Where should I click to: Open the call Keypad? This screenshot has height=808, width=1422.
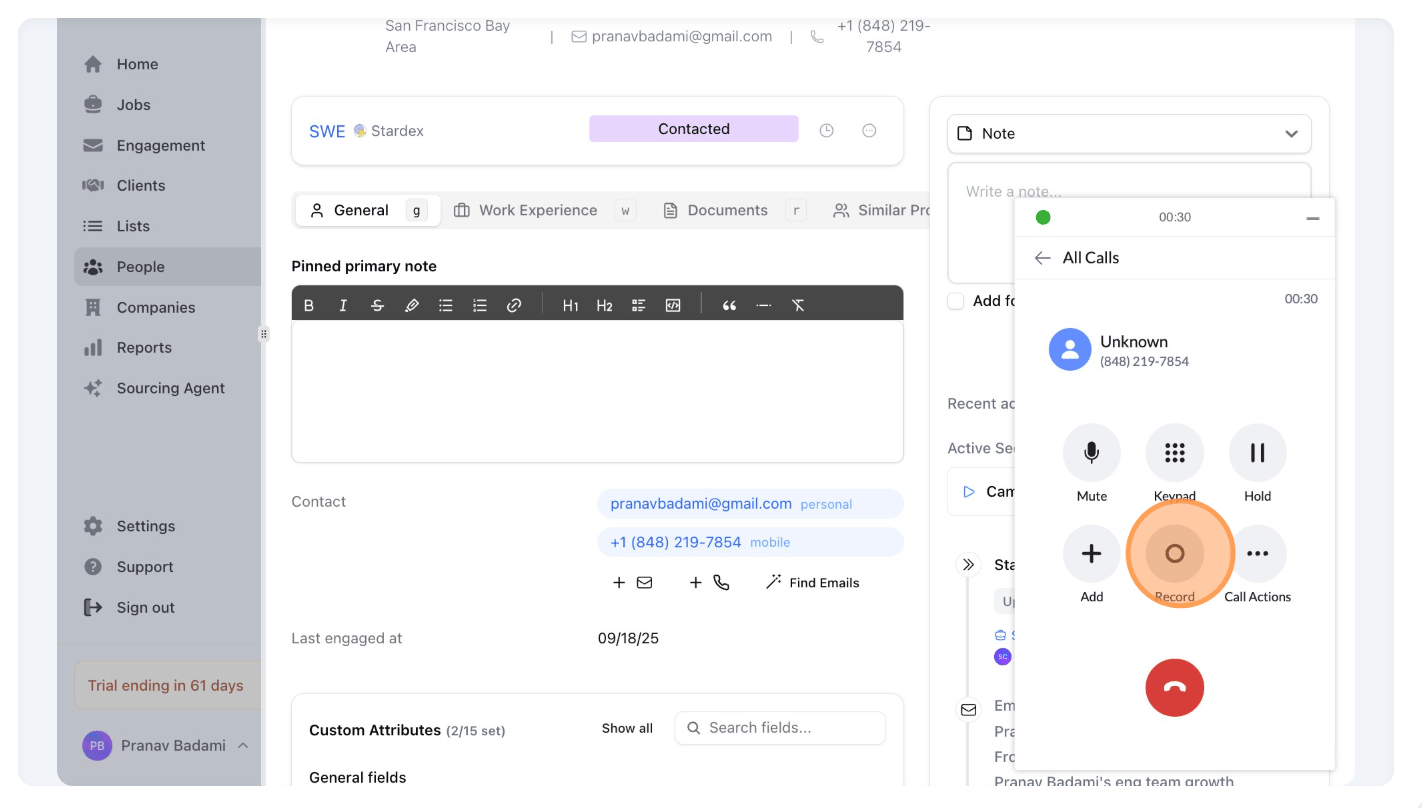point(1174,453)
